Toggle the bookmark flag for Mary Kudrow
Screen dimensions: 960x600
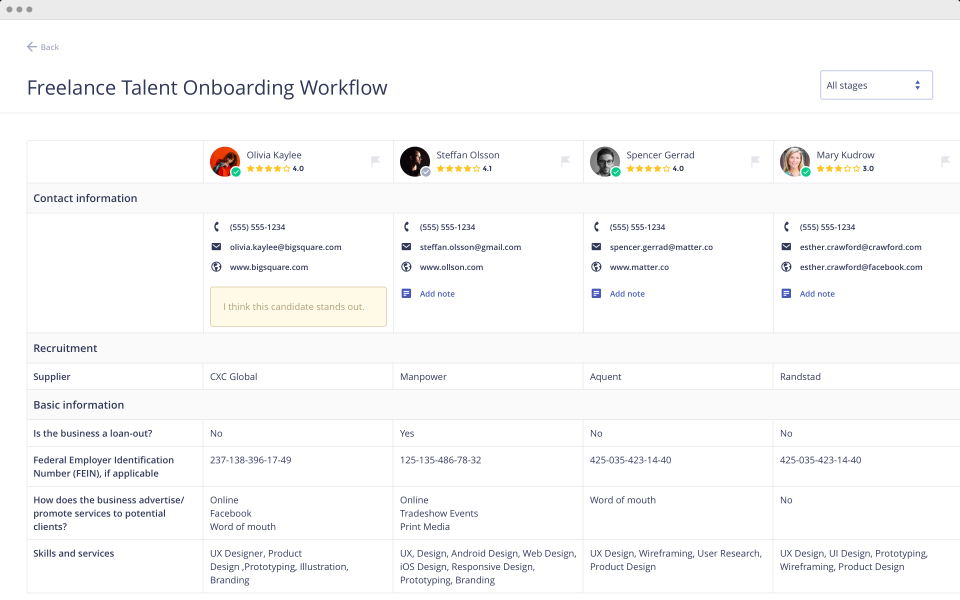[944, 161]
